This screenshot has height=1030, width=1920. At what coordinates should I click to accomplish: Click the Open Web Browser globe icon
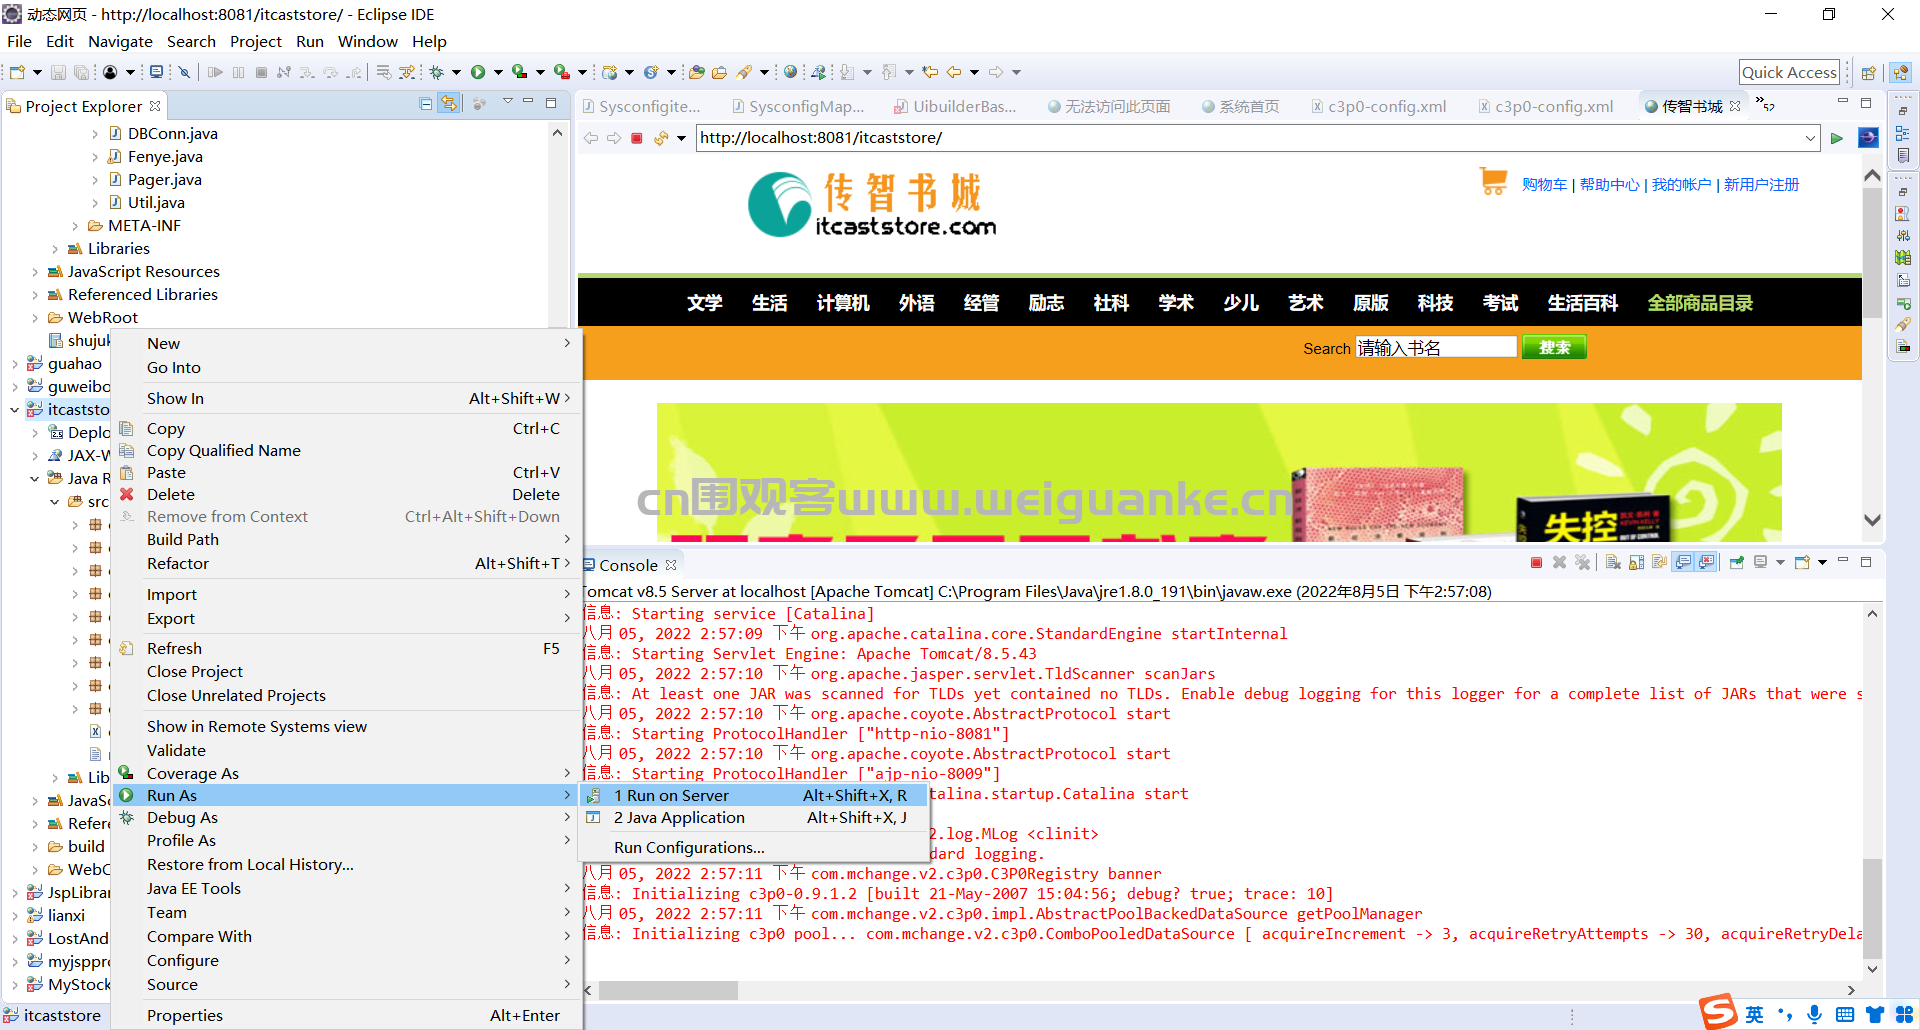click(791, 72)
